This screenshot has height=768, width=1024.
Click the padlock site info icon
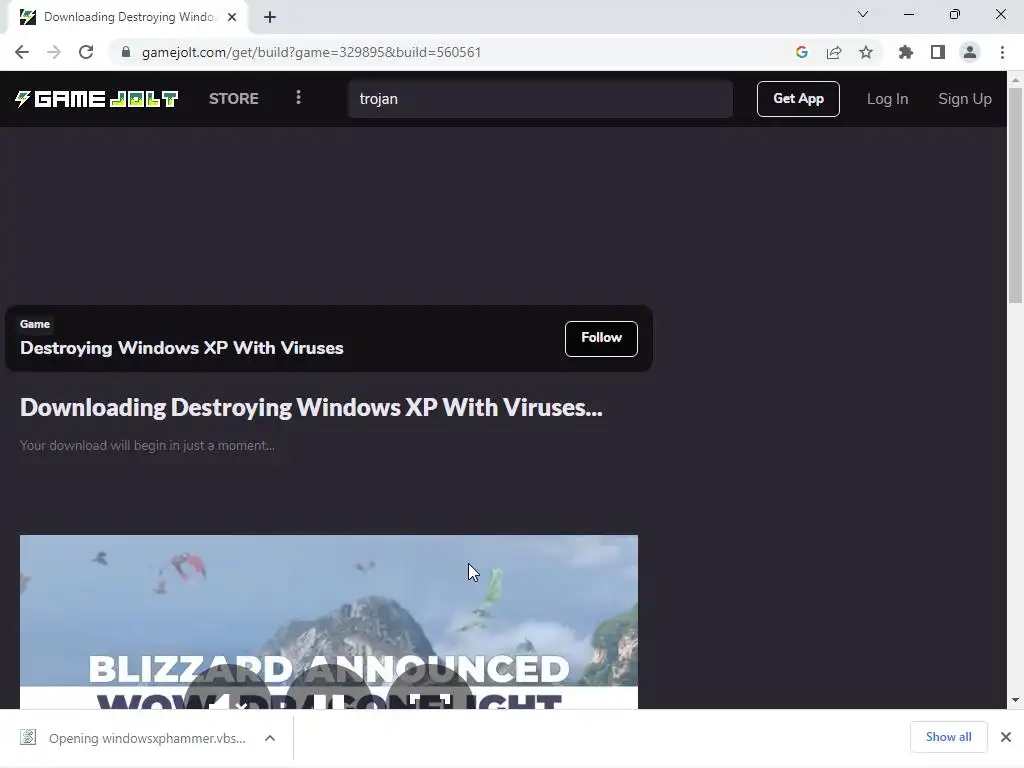tap(126, 52)
